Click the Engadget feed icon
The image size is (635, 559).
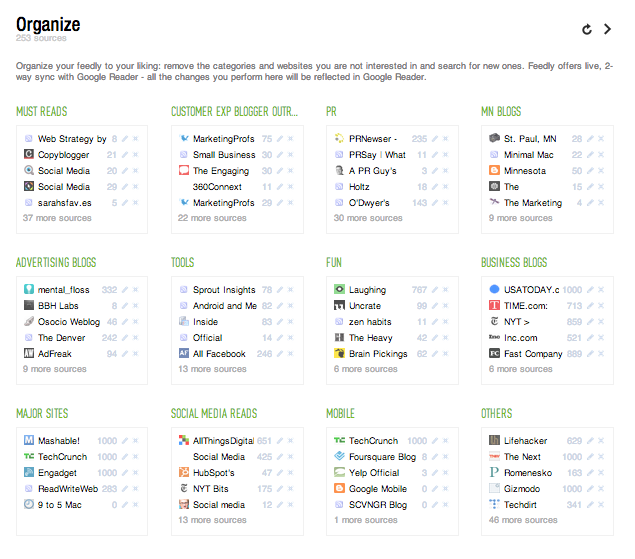pos(29,472)
